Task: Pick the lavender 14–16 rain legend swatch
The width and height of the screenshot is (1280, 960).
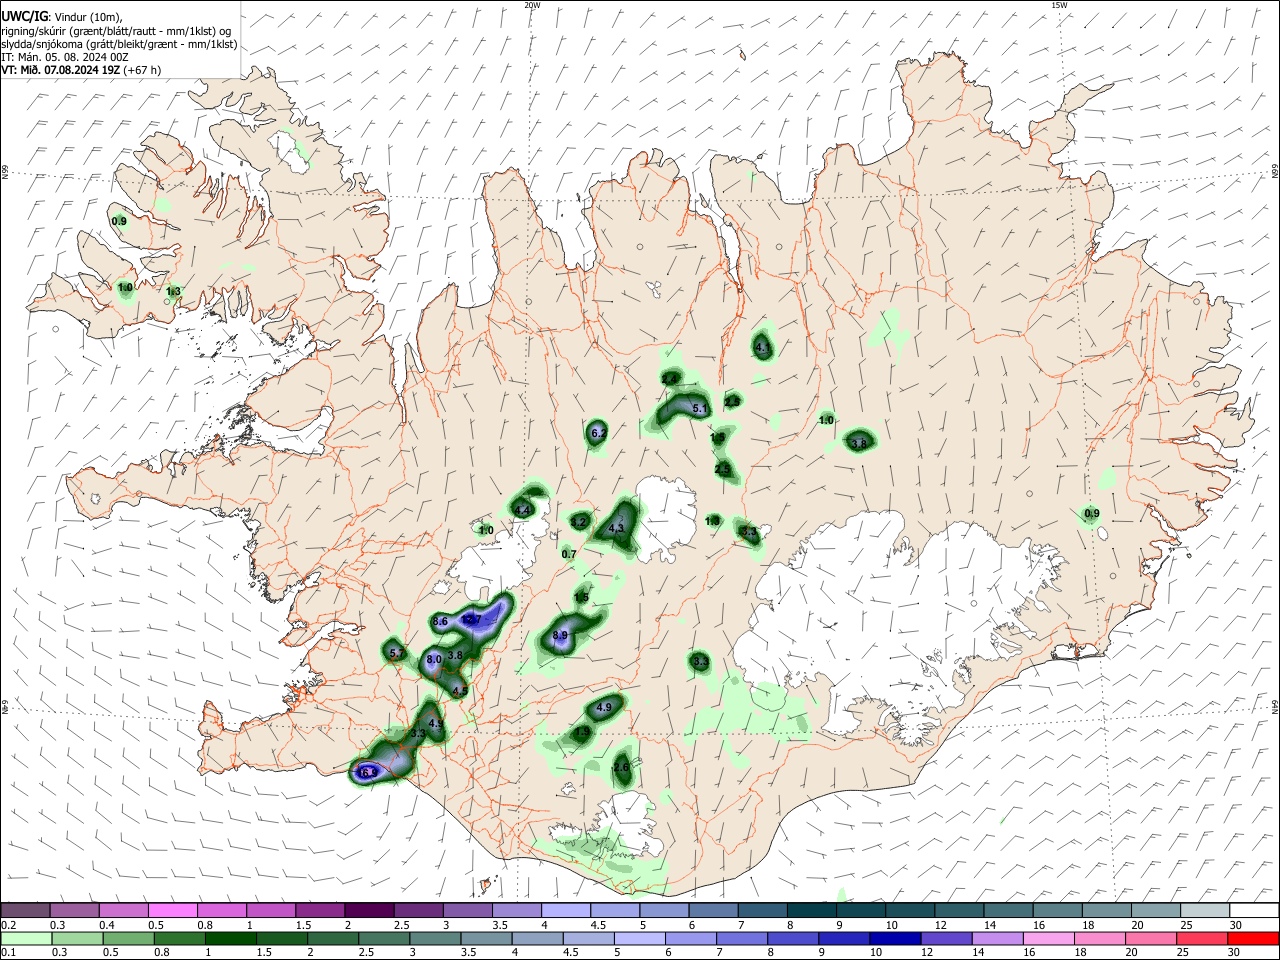Action: pos(997,938)
